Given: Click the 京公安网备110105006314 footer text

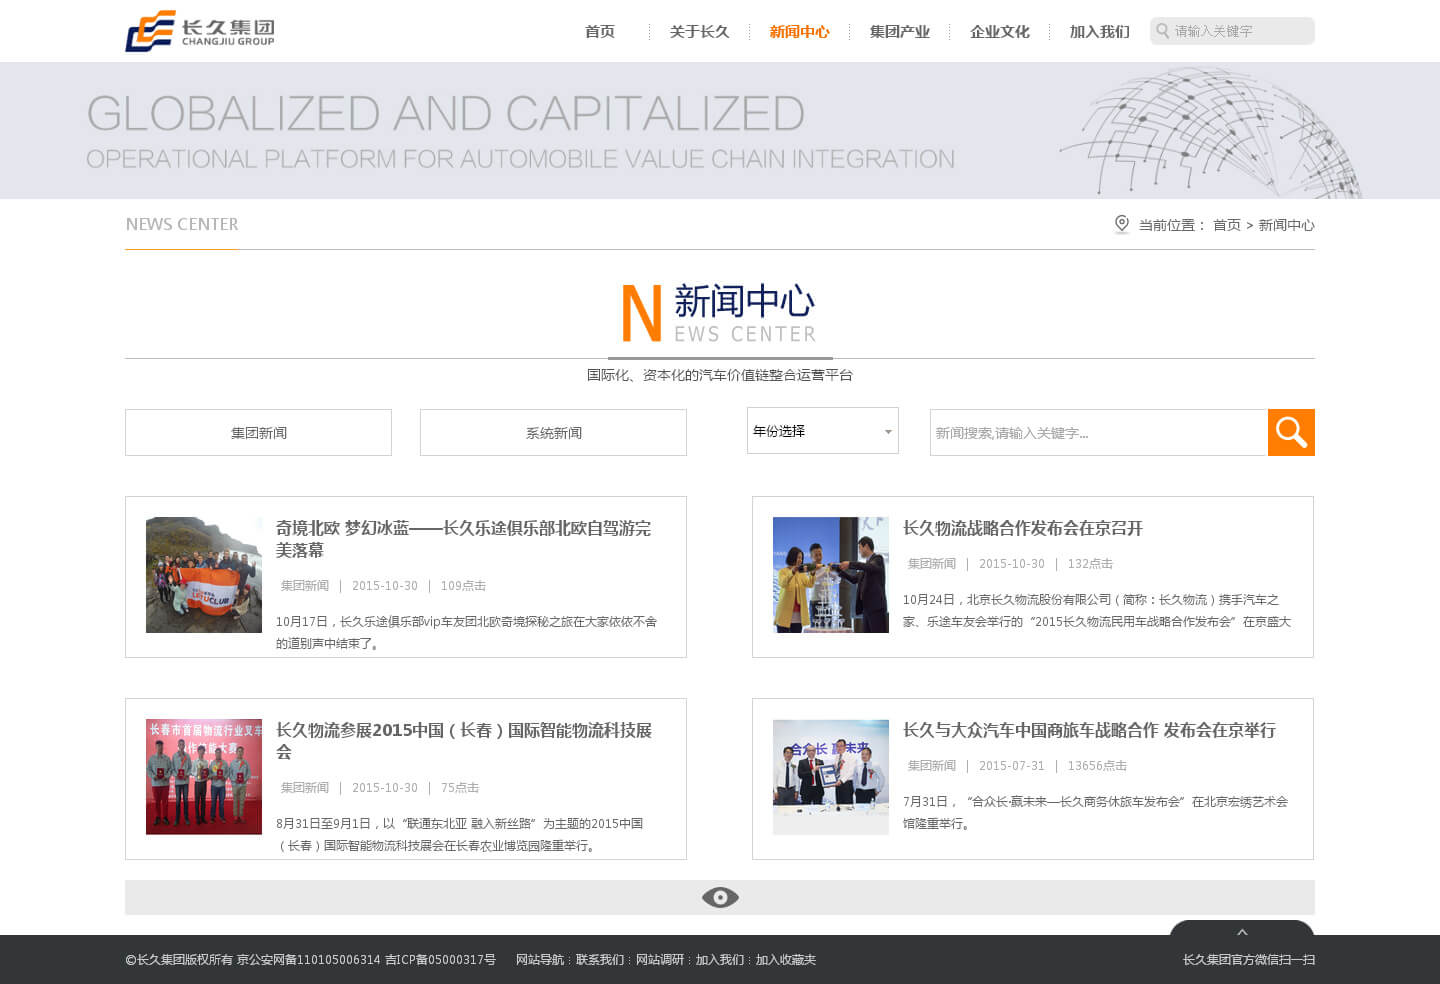Looking at the screenshot, I should point(308,960).
